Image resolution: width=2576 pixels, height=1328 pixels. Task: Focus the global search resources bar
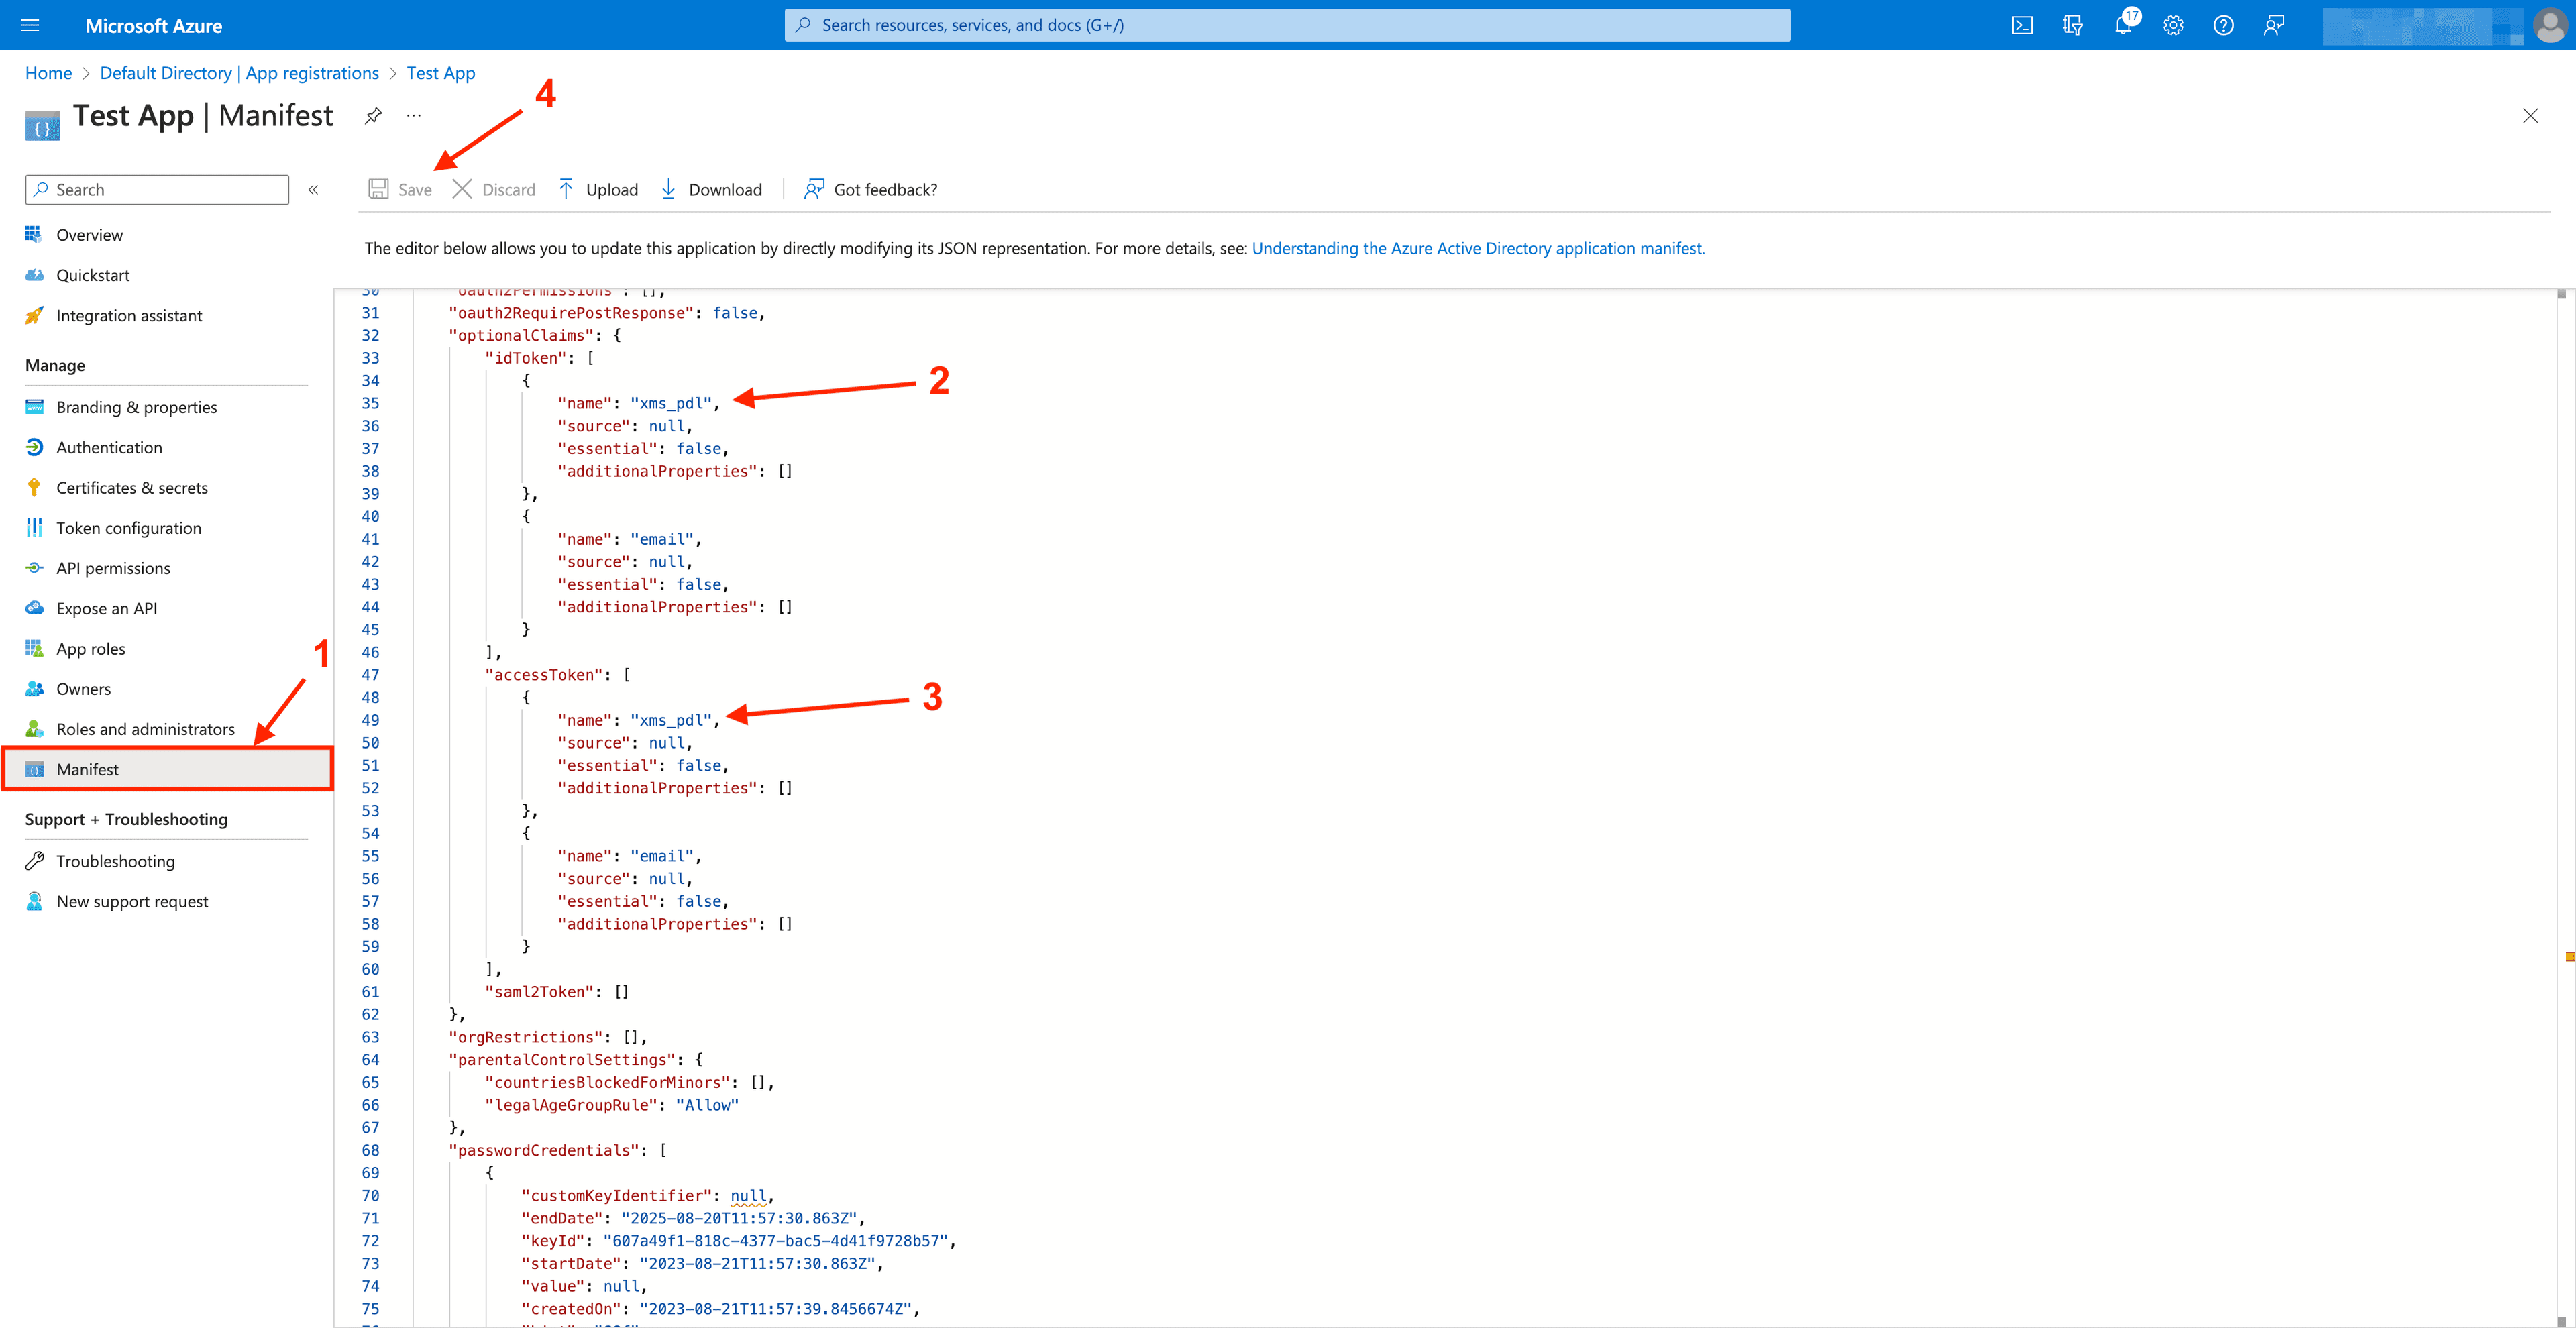coord(1287,25)
